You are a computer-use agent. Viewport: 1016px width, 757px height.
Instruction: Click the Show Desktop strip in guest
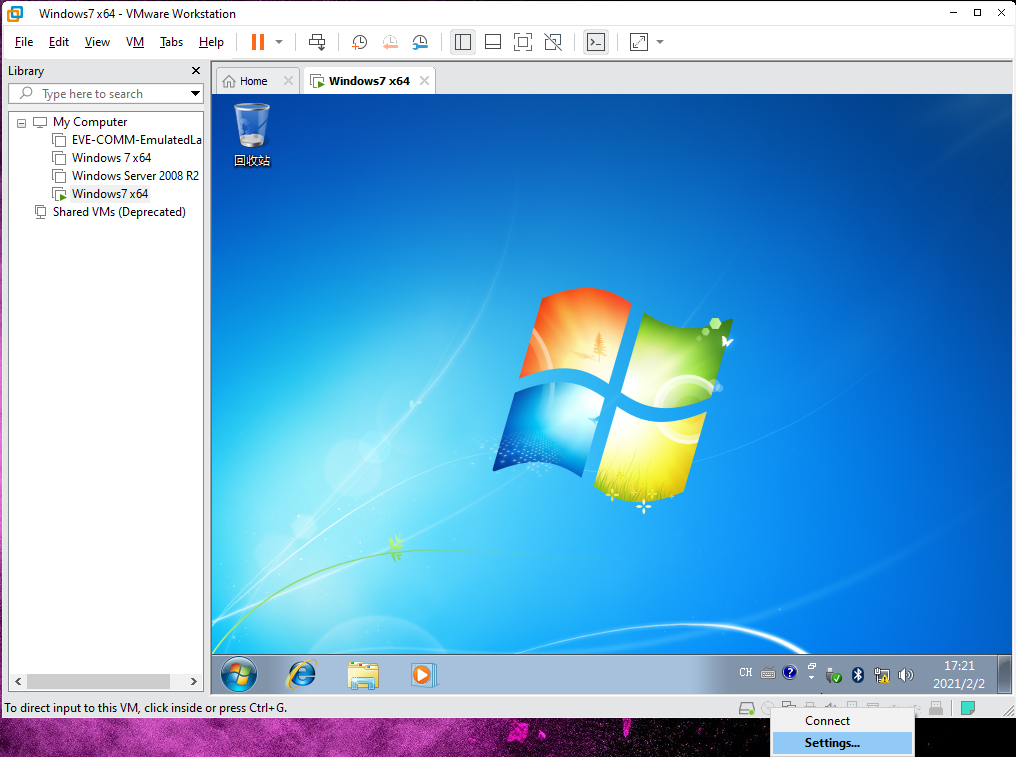click(x=1004, y=675)
